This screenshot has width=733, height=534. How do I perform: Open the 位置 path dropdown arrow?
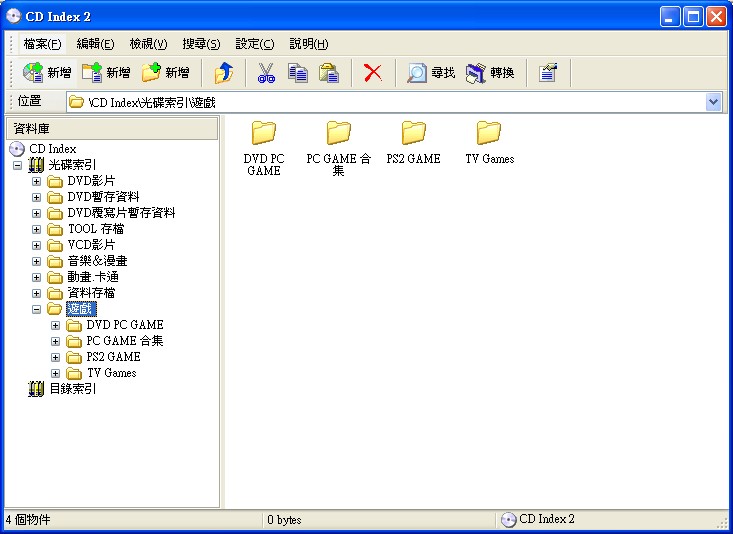[713, 102]
